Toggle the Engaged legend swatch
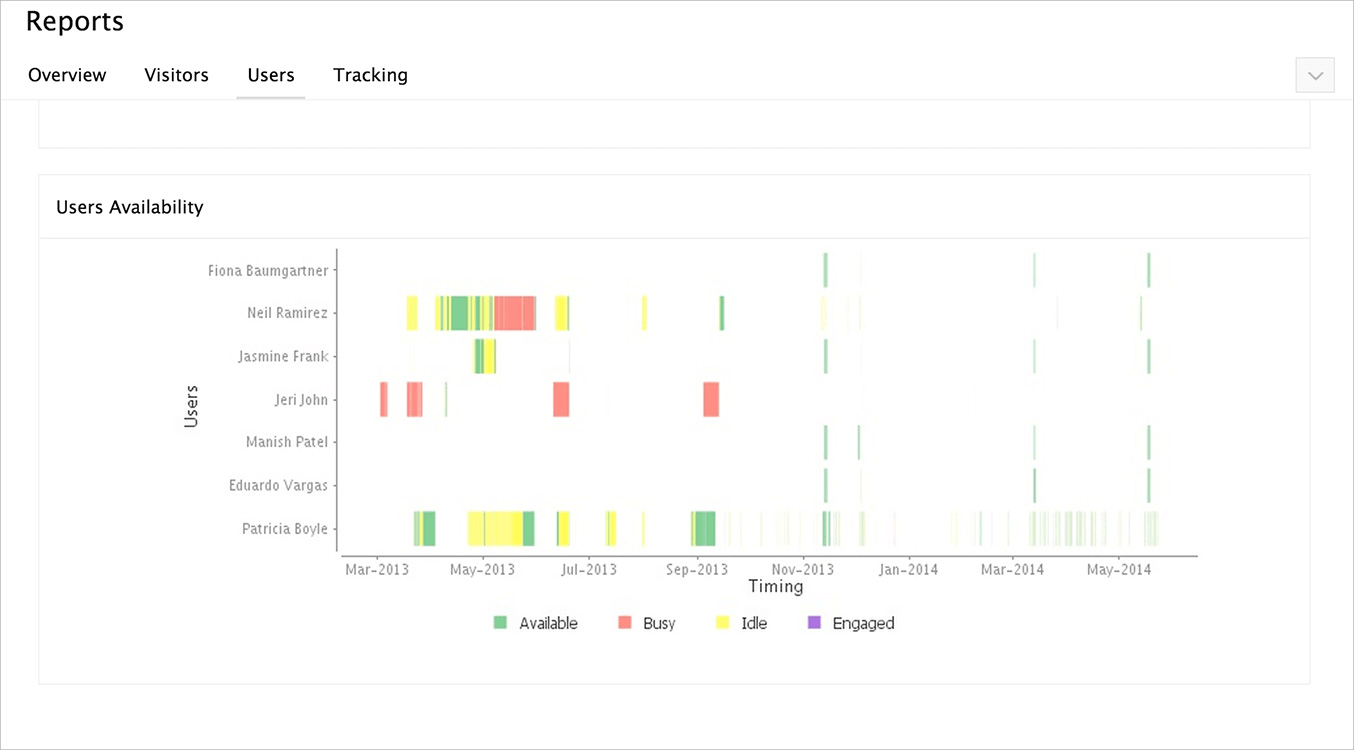The image size is (1354, 750). tap(814, 623)
